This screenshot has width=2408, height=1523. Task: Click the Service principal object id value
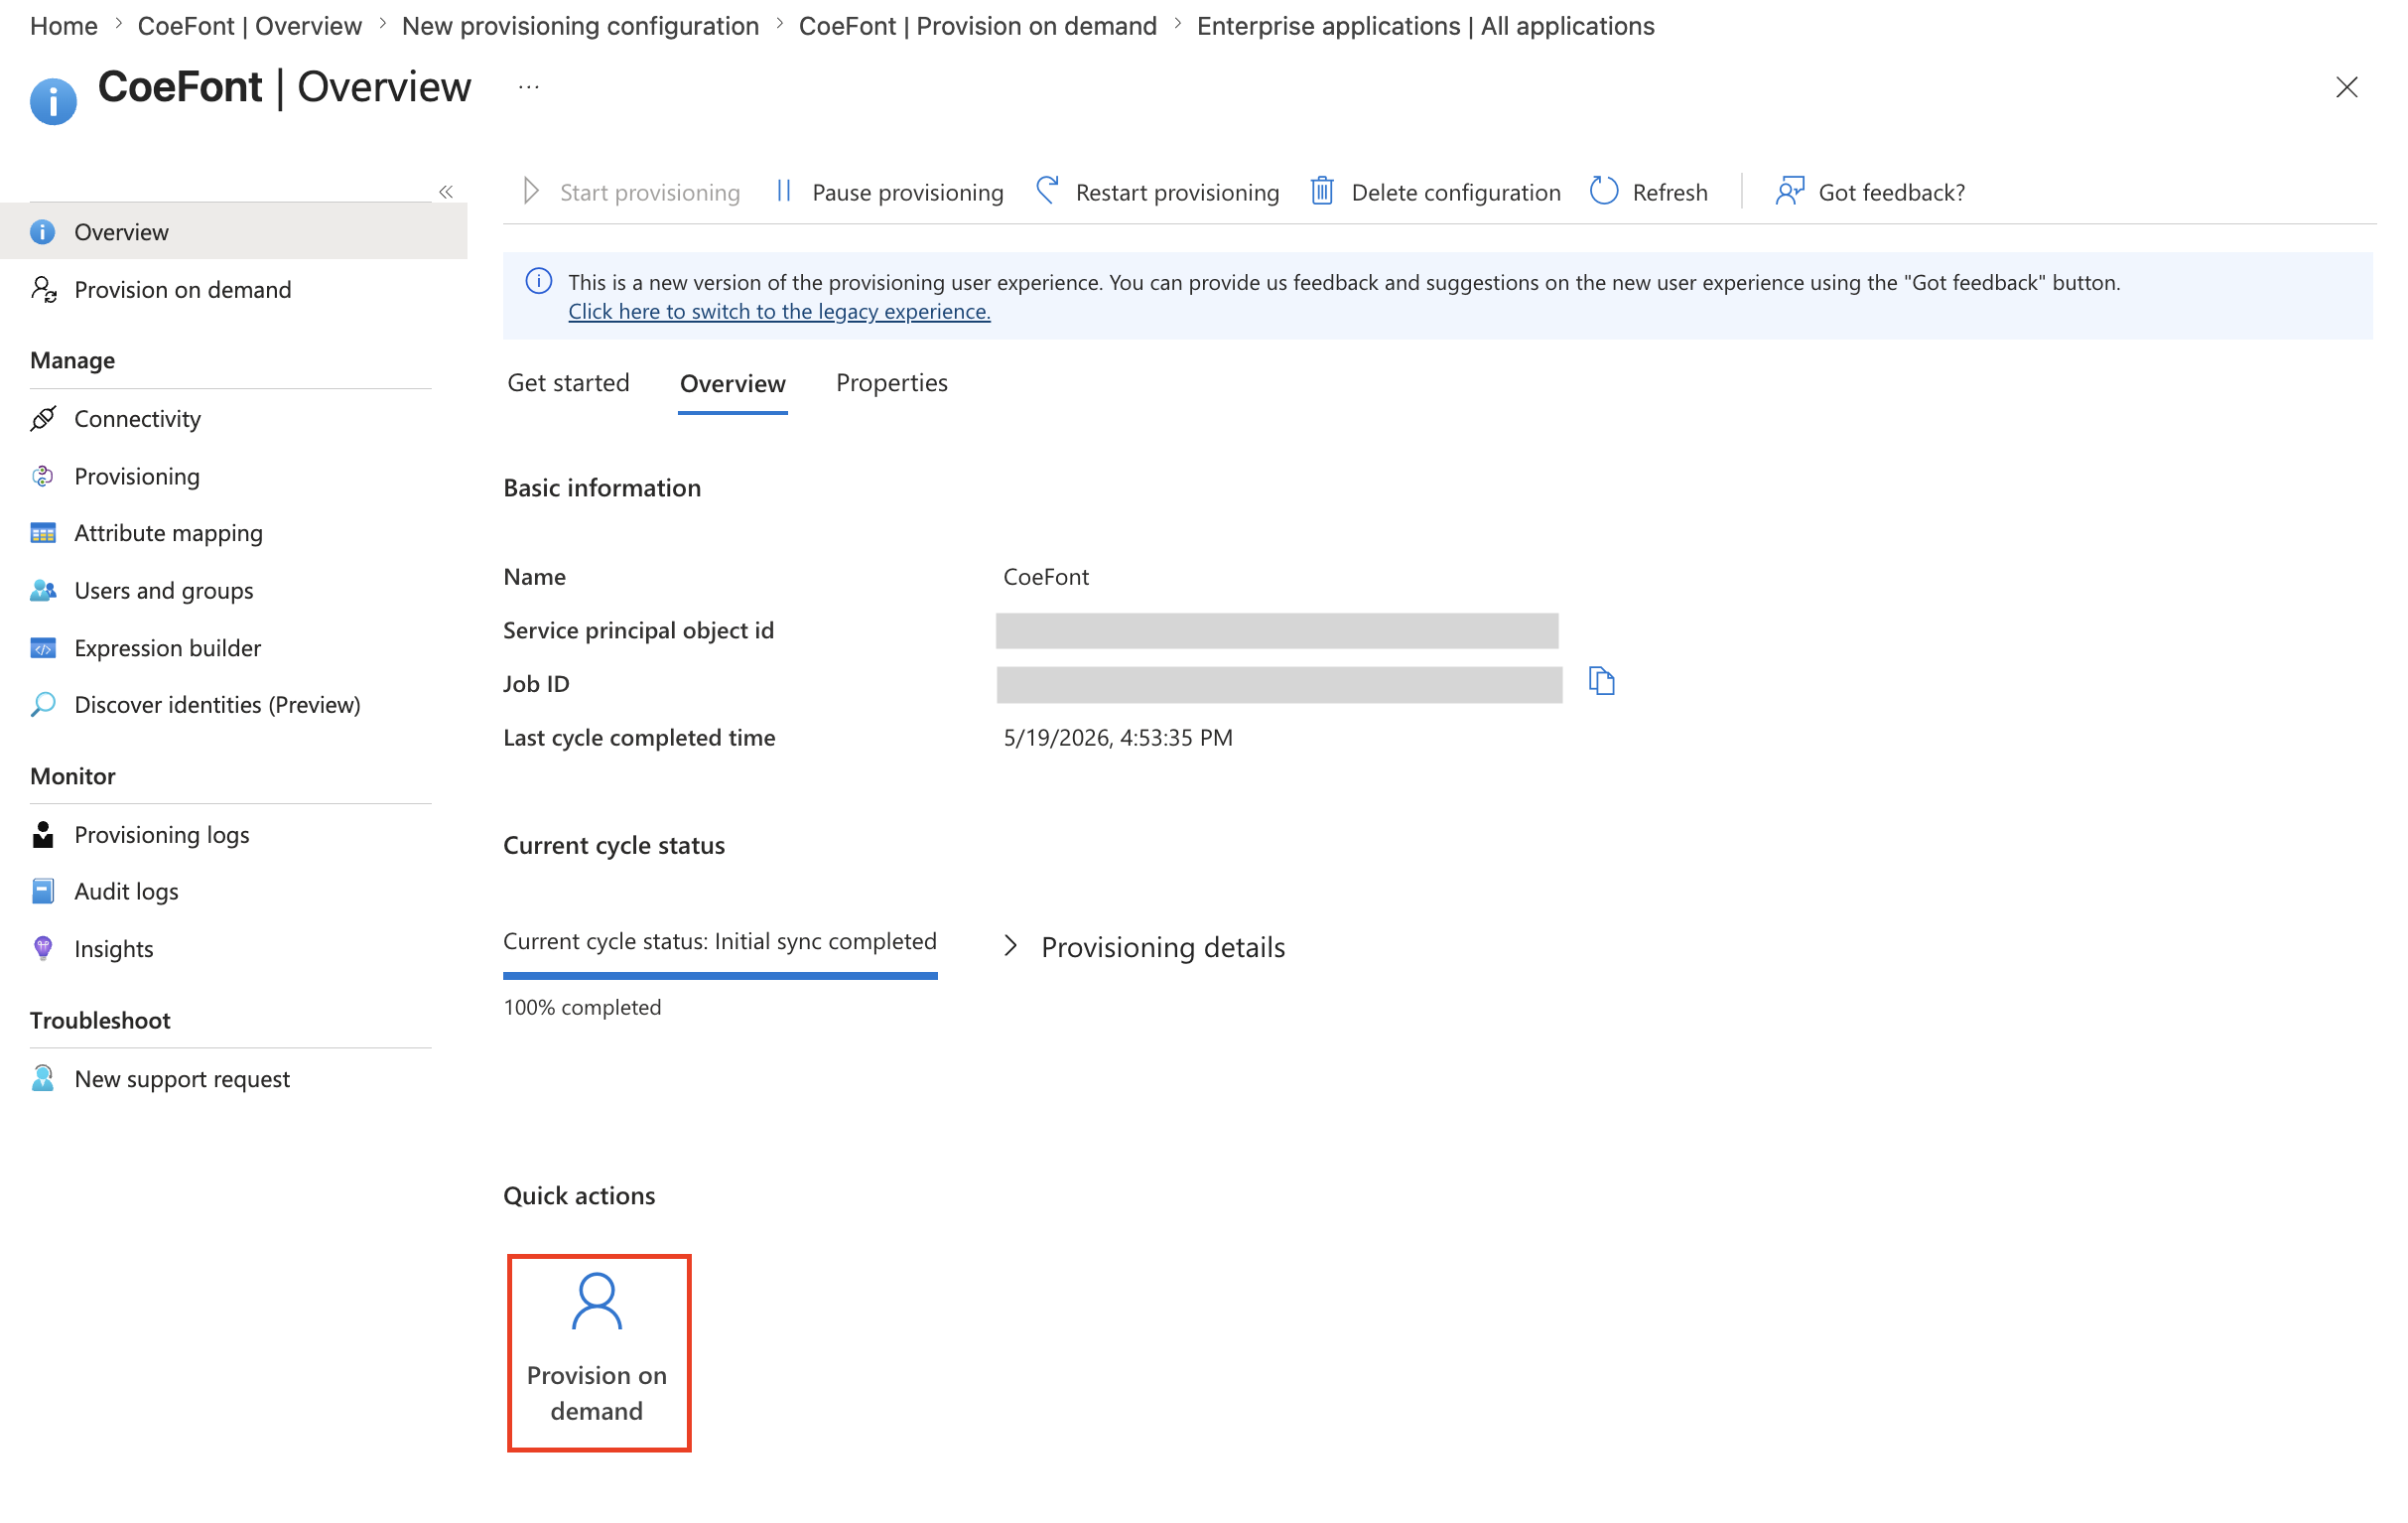tap(1276, 630)
